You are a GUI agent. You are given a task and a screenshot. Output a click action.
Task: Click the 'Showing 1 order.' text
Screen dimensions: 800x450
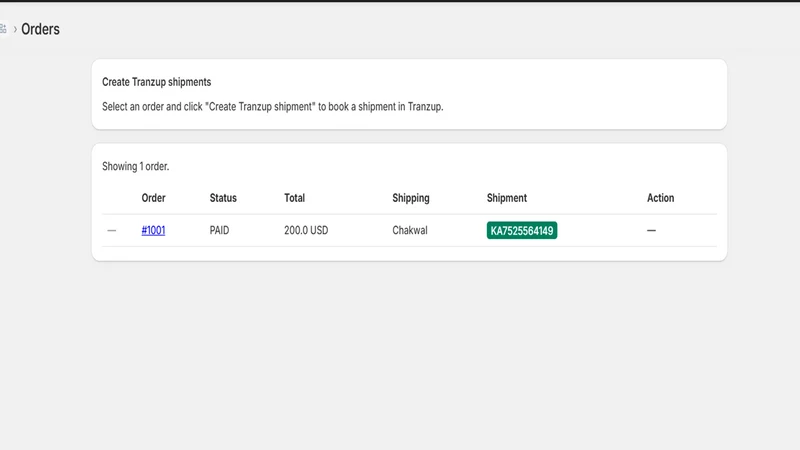(x=136, y=166)
